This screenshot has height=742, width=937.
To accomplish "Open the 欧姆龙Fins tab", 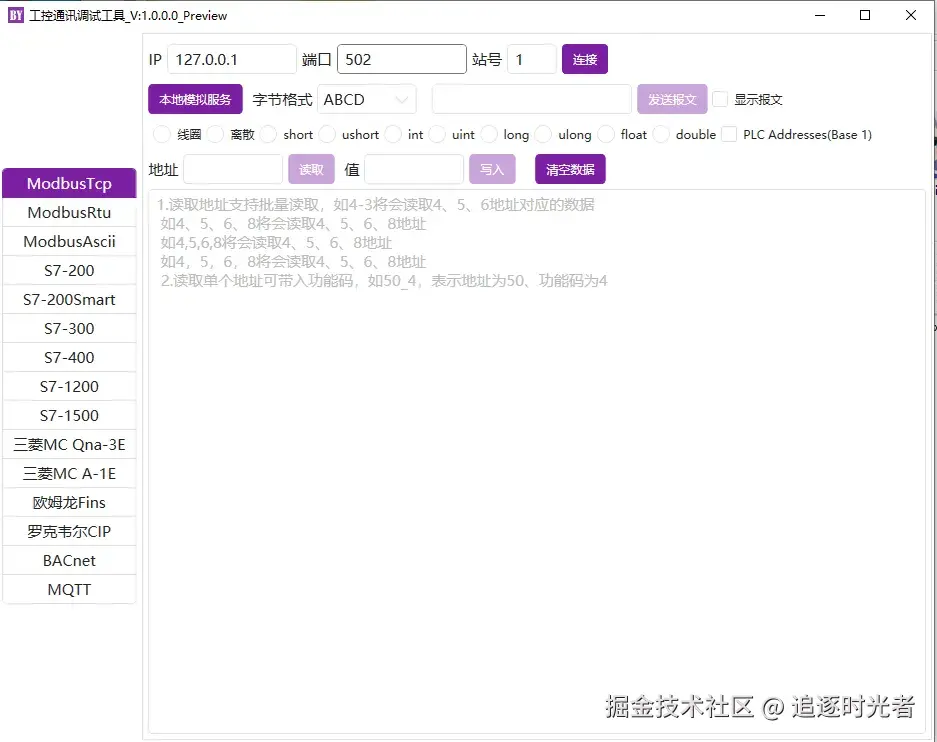I will click(x=69, y=503).
